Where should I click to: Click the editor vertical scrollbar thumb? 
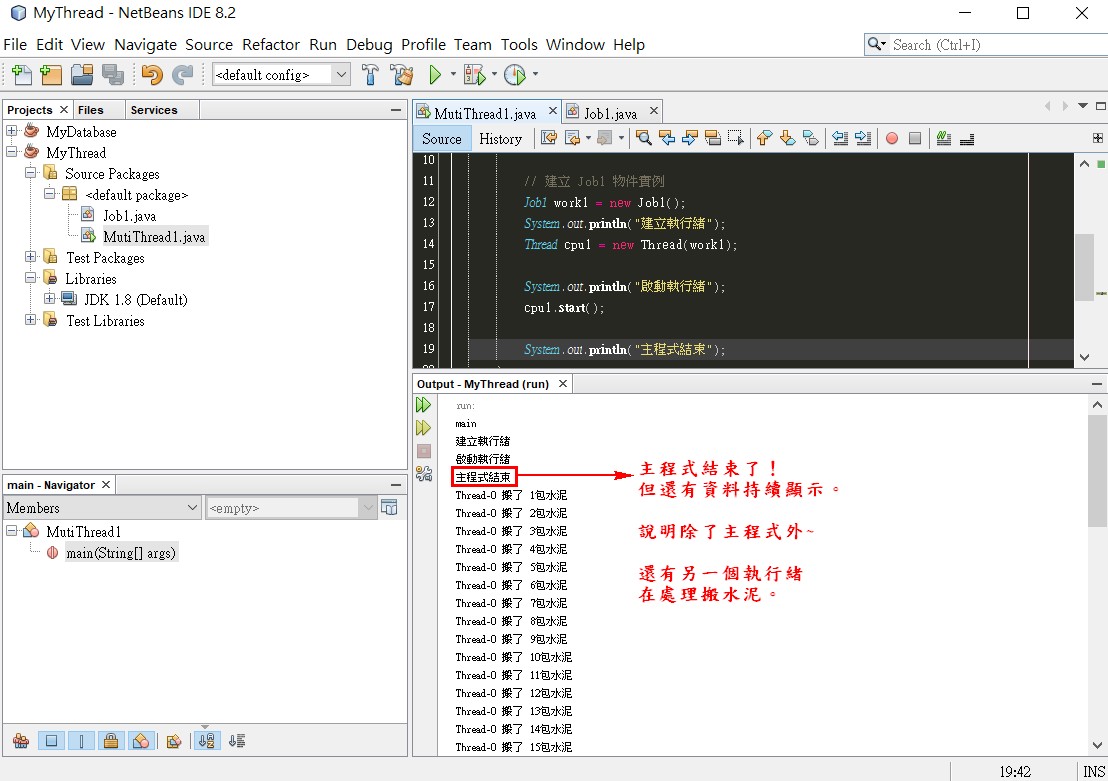point(1084,267)
